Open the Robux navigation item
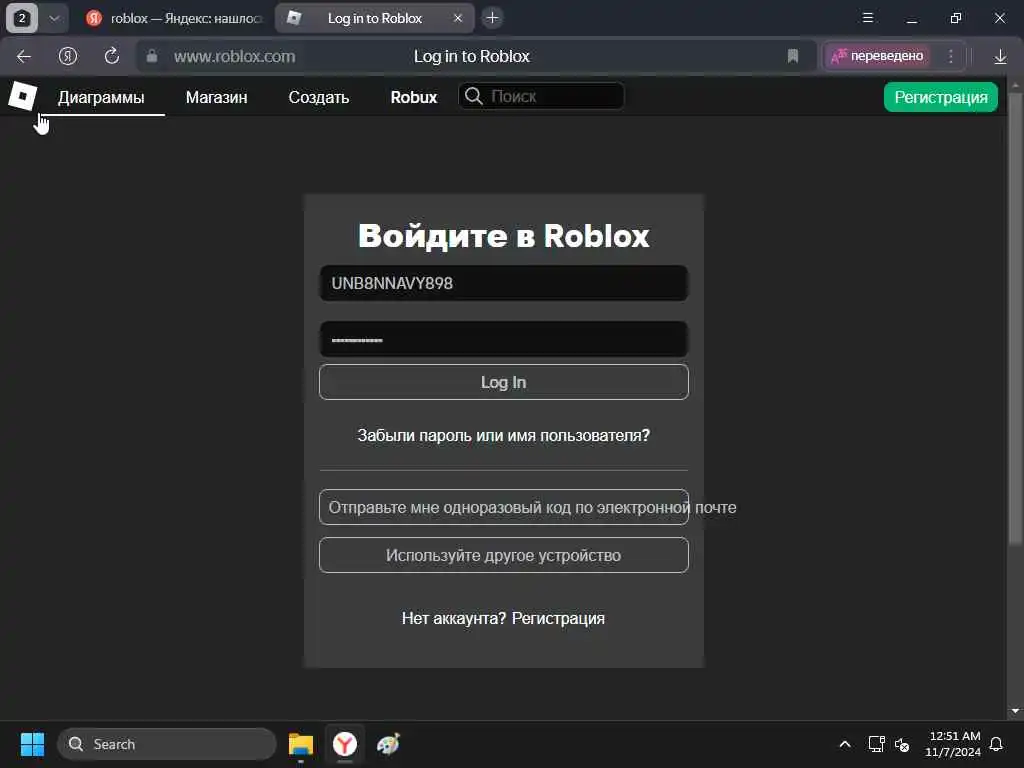This screenshot has height=768, width=1024. [413, 97]
